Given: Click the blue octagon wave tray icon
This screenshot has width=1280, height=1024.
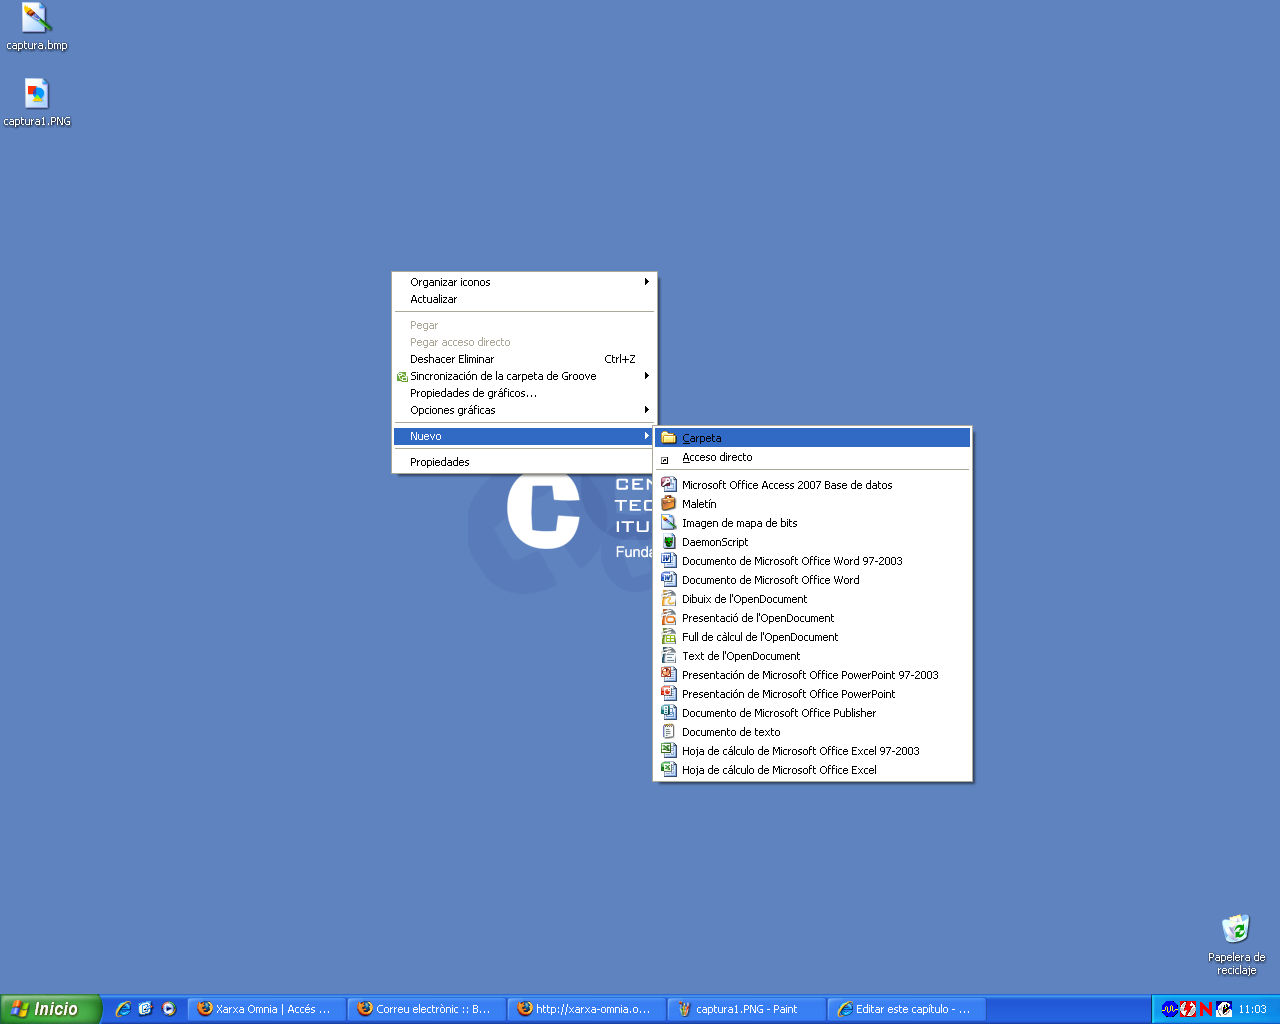Looking at the screenshot, I should coord(1169,1009).
